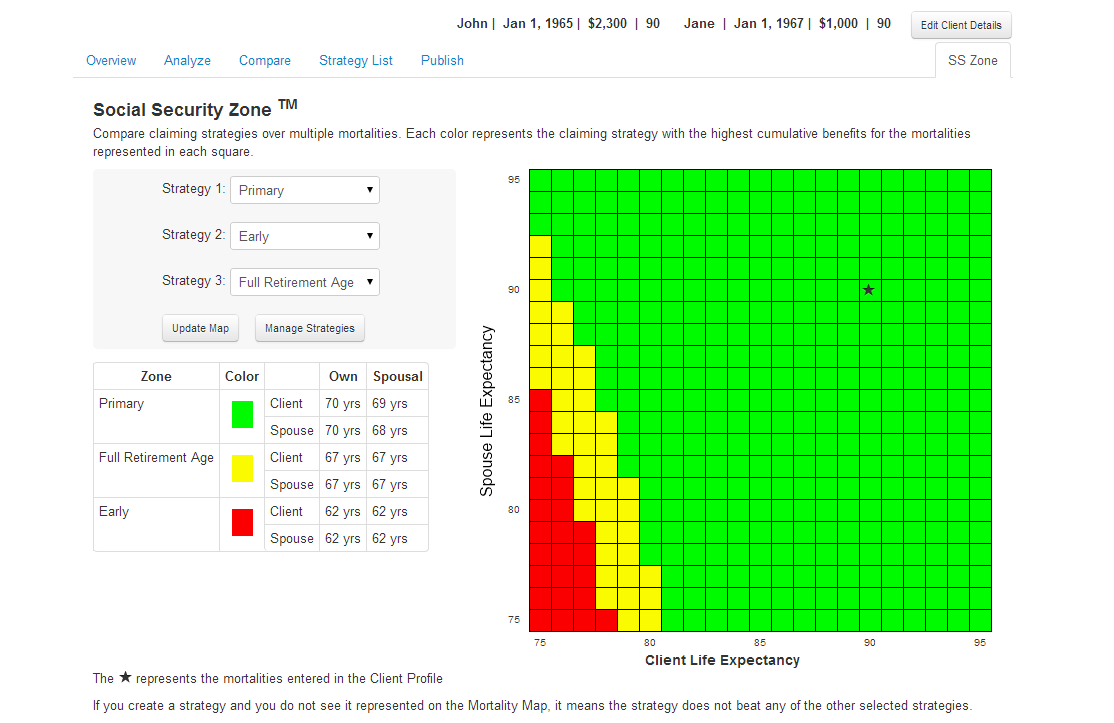
Task: Select the Strategy List tab
Action: pyautogui.click(x=356, y=60)
